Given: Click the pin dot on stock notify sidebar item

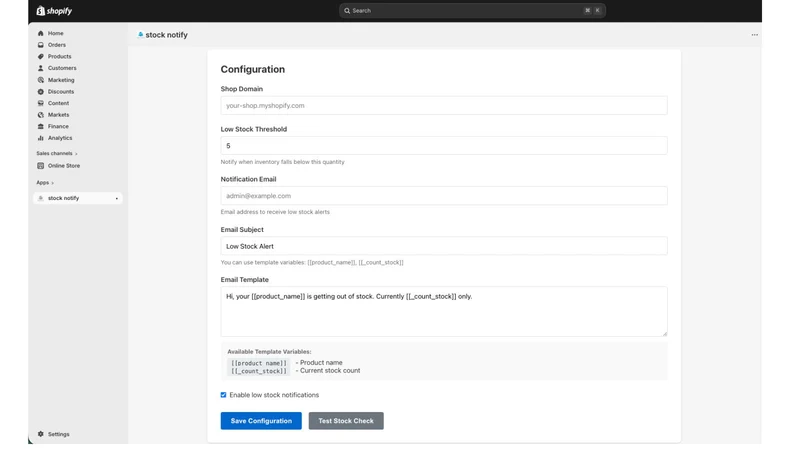Looking at the screenshot, I should tap(116, 198).
